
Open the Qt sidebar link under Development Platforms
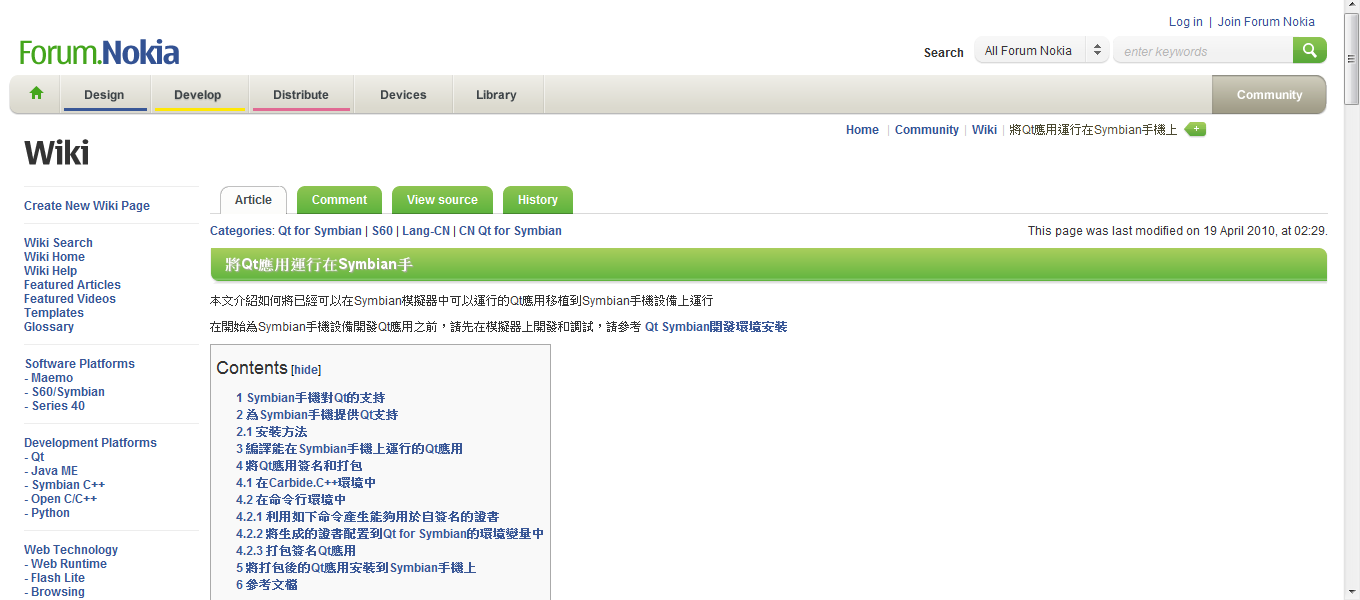(38, 457)
